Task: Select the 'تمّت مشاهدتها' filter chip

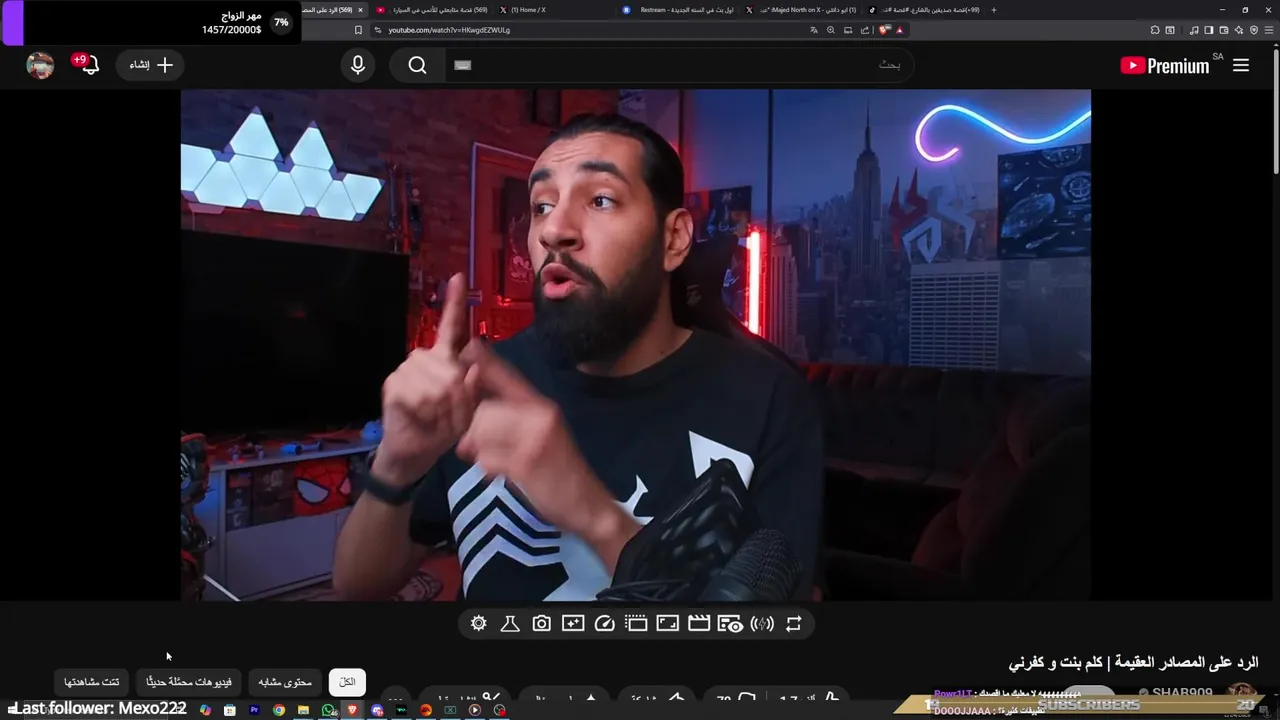Action: coord(92,682)
